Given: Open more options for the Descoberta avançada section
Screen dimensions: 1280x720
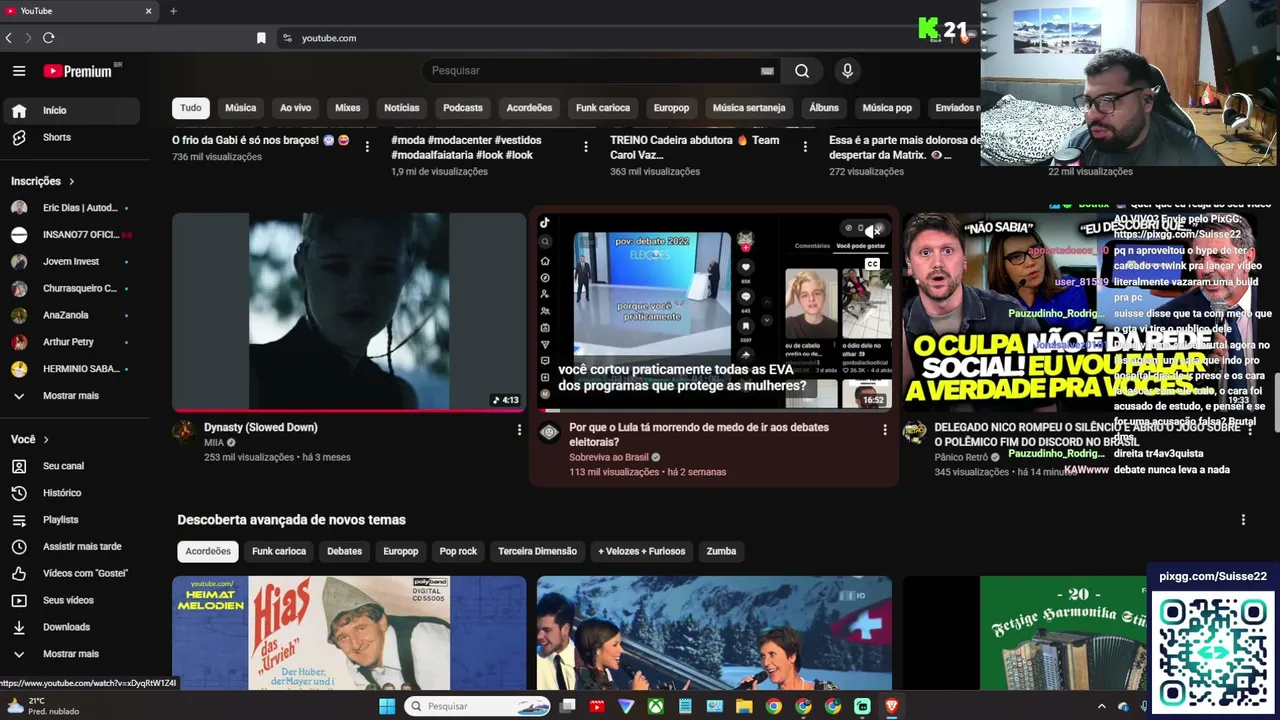Looking at the screenshot, I should pos(1243,520).
